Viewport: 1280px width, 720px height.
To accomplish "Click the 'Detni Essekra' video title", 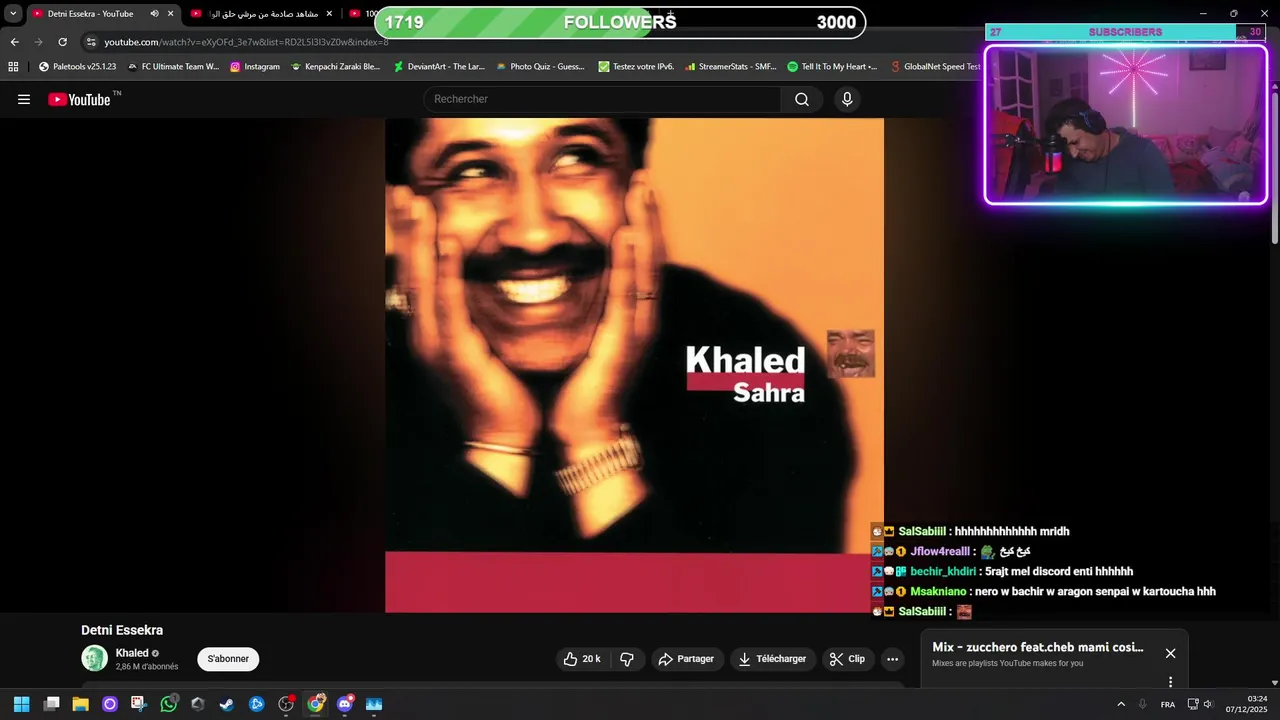I will tap(122, 630).
